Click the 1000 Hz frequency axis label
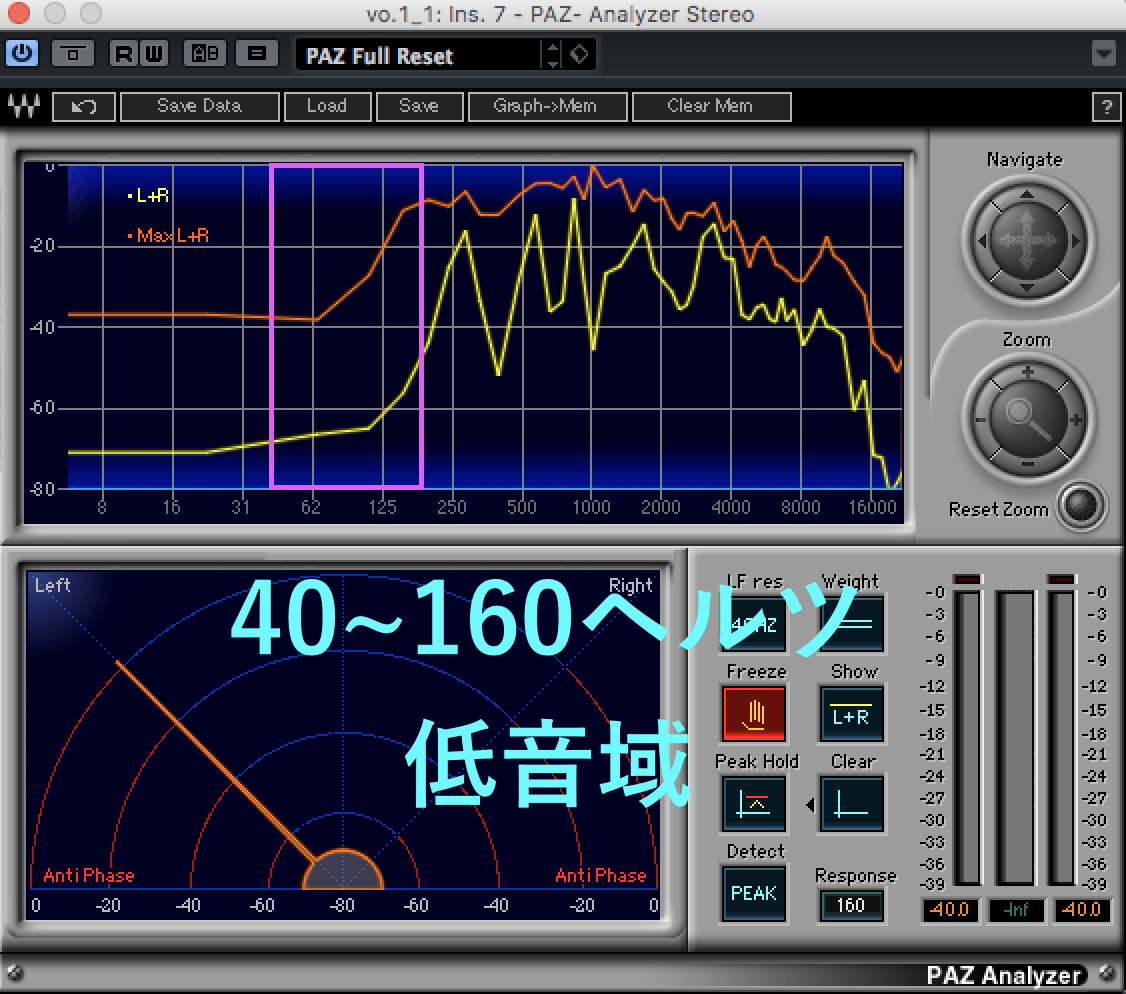 591,508
